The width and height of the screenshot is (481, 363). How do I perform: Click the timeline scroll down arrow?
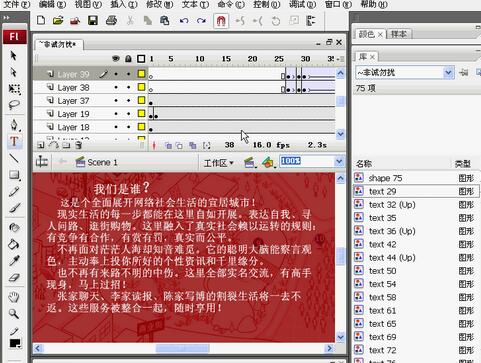click(340, 134)
